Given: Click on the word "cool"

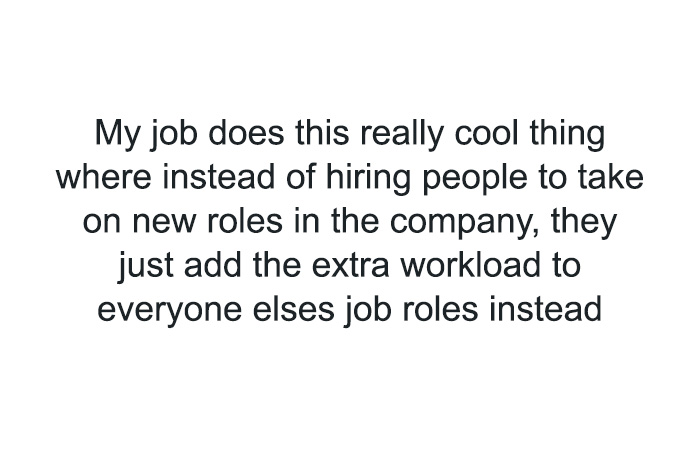Looking at the screenshot, I should click(x=477, y=134).
